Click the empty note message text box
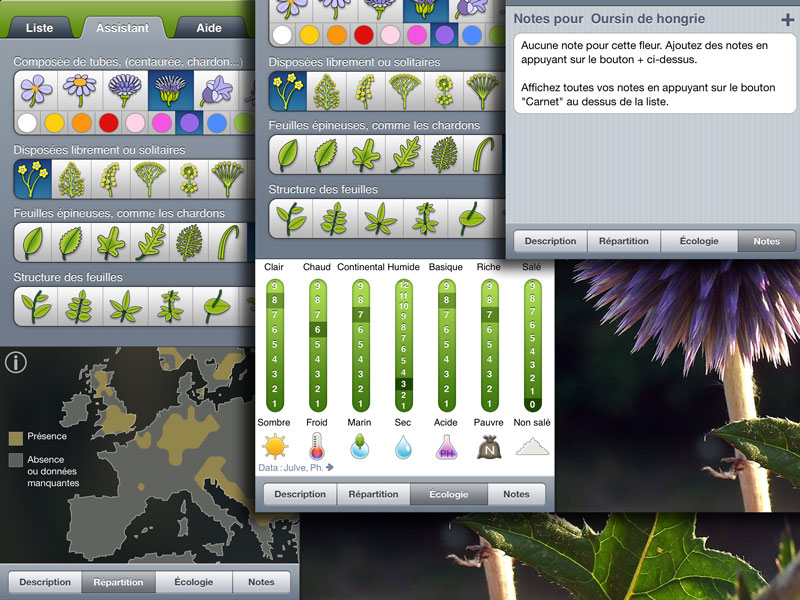 655,73
